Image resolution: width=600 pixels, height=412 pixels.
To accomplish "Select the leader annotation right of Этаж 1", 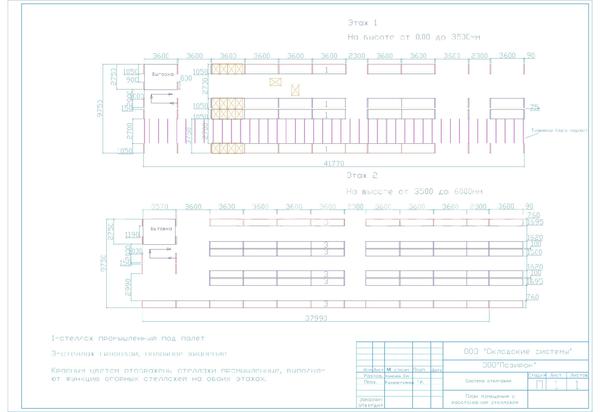I will click(x=561, y=130).
